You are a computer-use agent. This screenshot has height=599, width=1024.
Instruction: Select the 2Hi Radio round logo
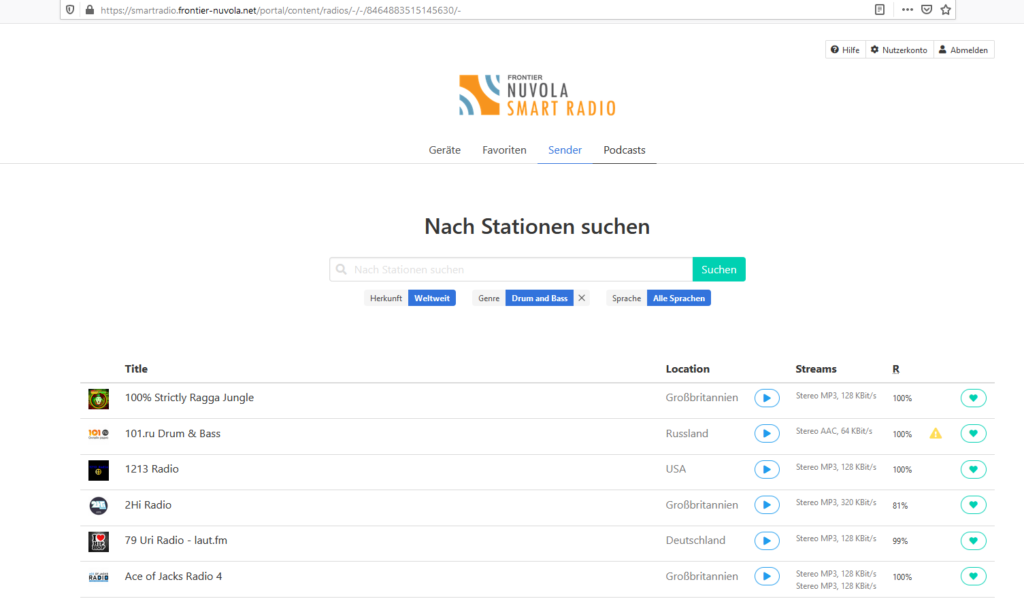click(99, 506)
